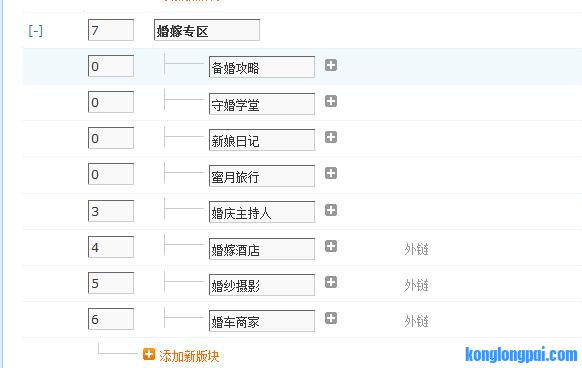Click the order field in 新娘日记 row

click(111, 138)
